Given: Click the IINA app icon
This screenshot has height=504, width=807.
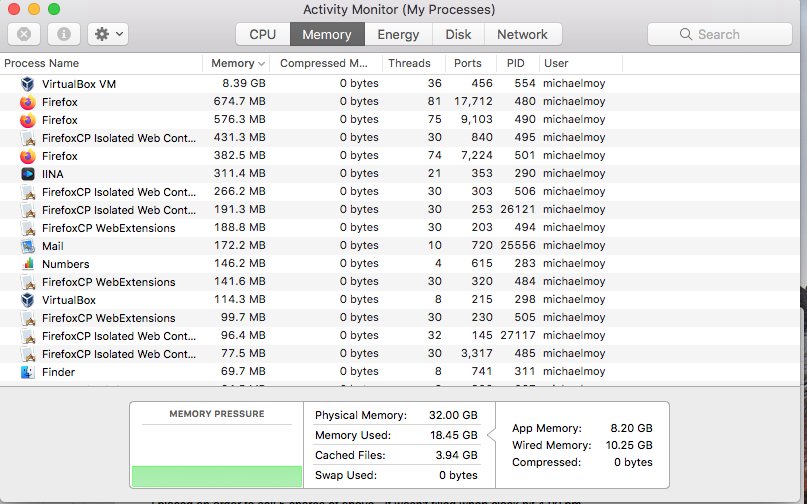Looking at the screenshot, I should point(28,174).
